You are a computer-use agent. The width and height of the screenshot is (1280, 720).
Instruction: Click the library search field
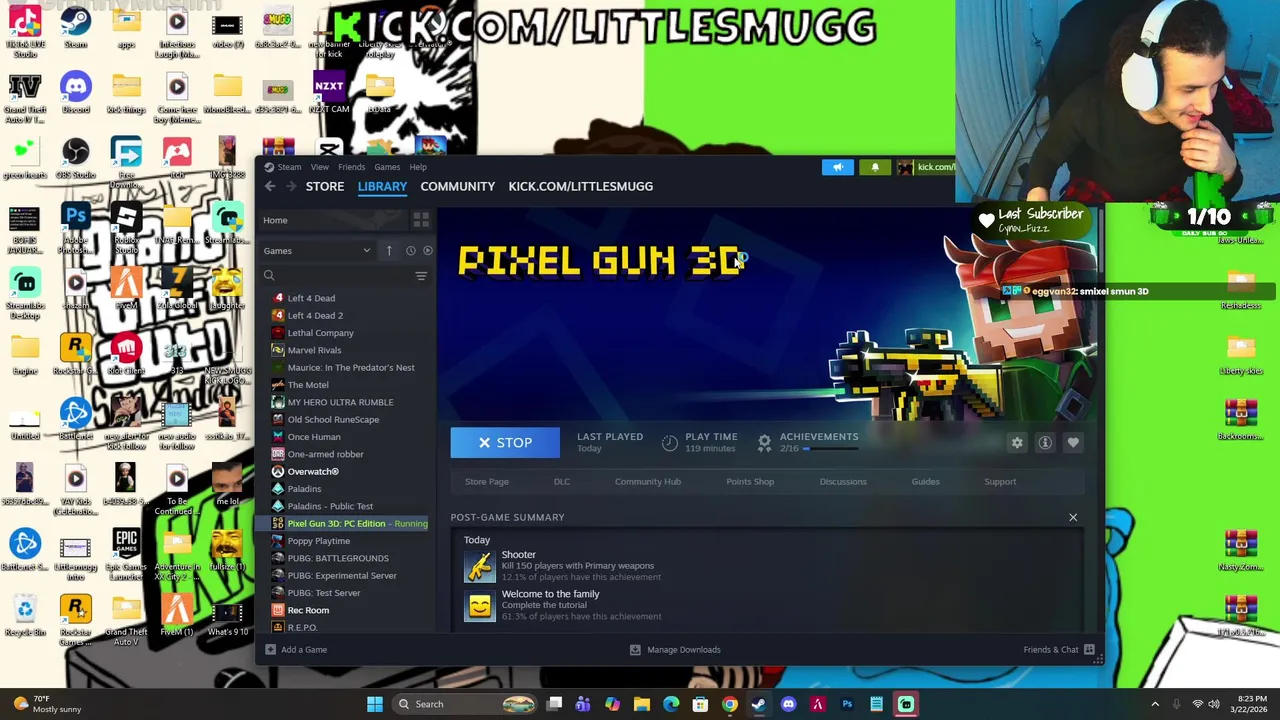(335, 276)
